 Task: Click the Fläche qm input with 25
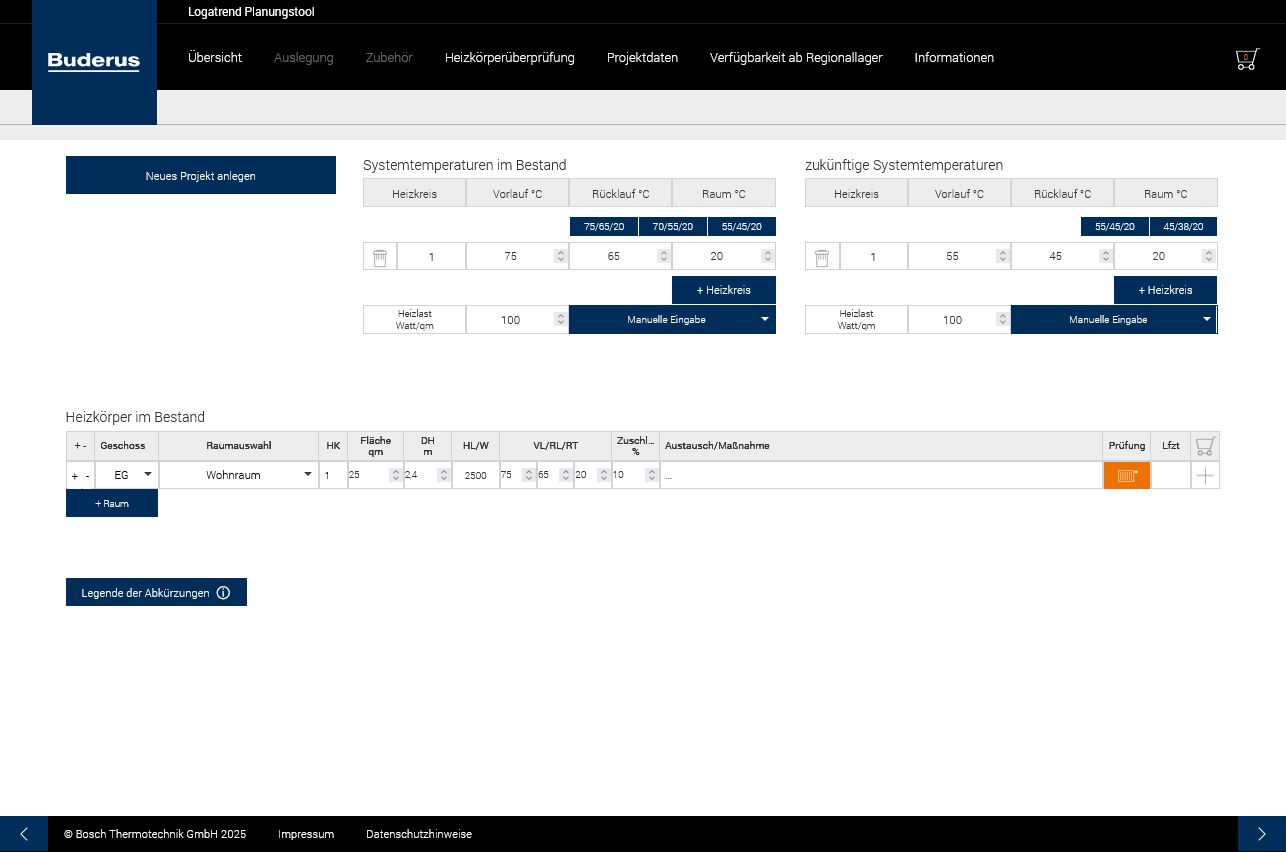coord(369,475)
